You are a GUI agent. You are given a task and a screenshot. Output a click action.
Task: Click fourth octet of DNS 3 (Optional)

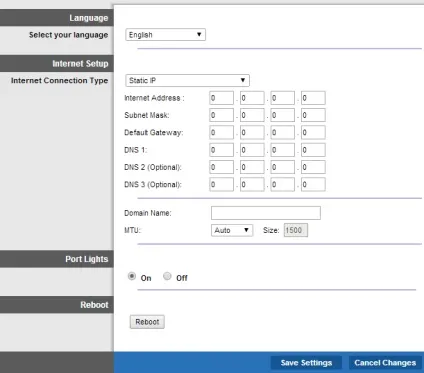(313, 185)
